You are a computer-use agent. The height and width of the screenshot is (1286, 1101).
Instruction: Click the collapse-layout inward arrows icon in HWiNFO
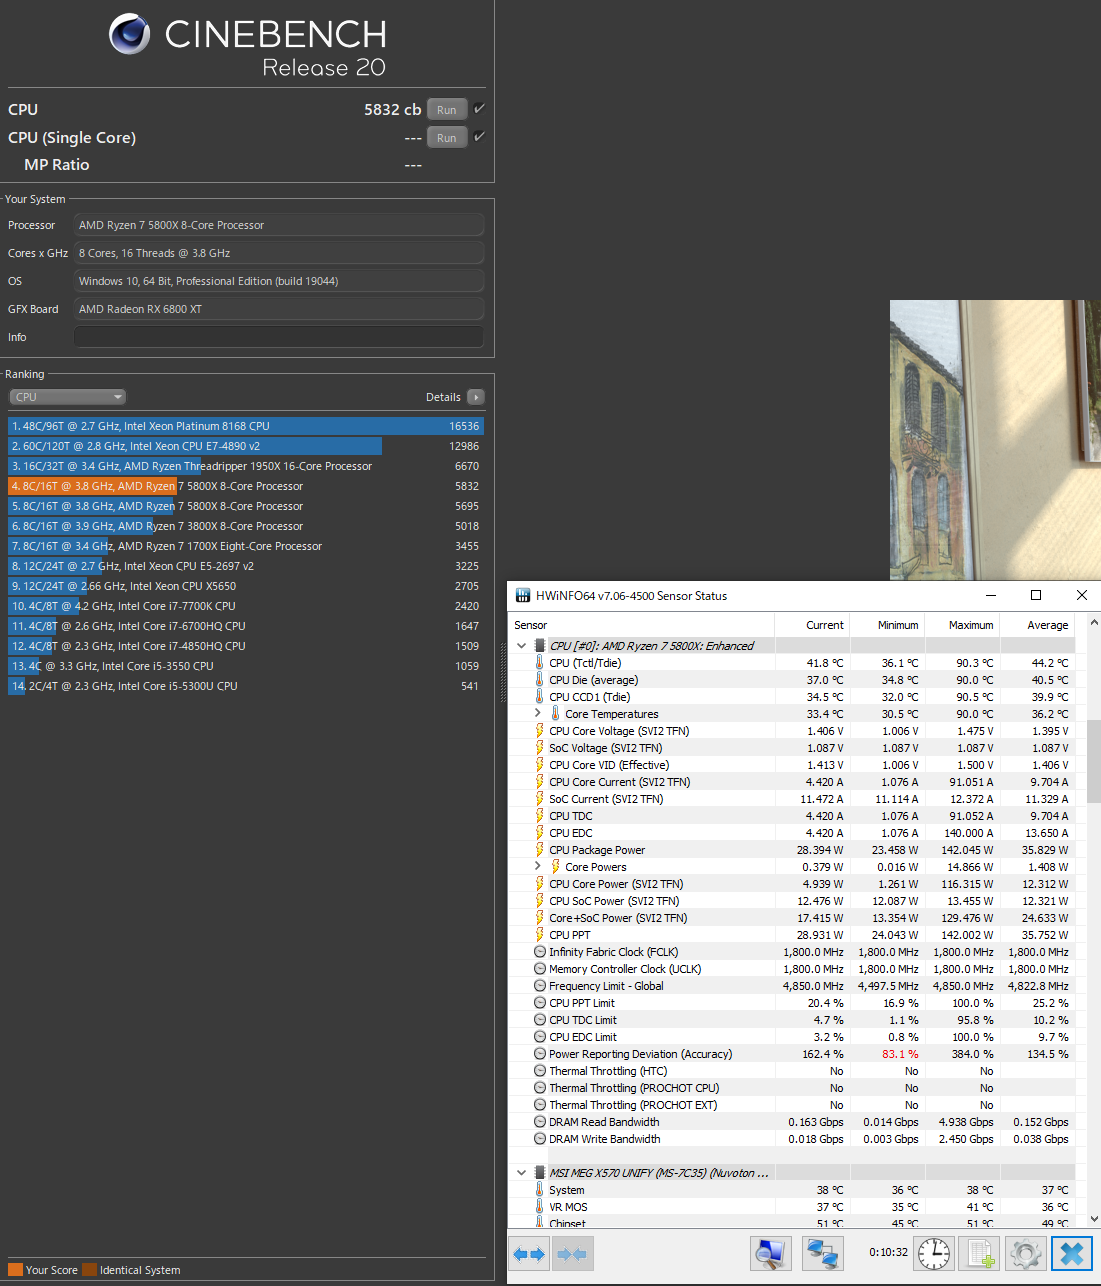click(572, 1253)
